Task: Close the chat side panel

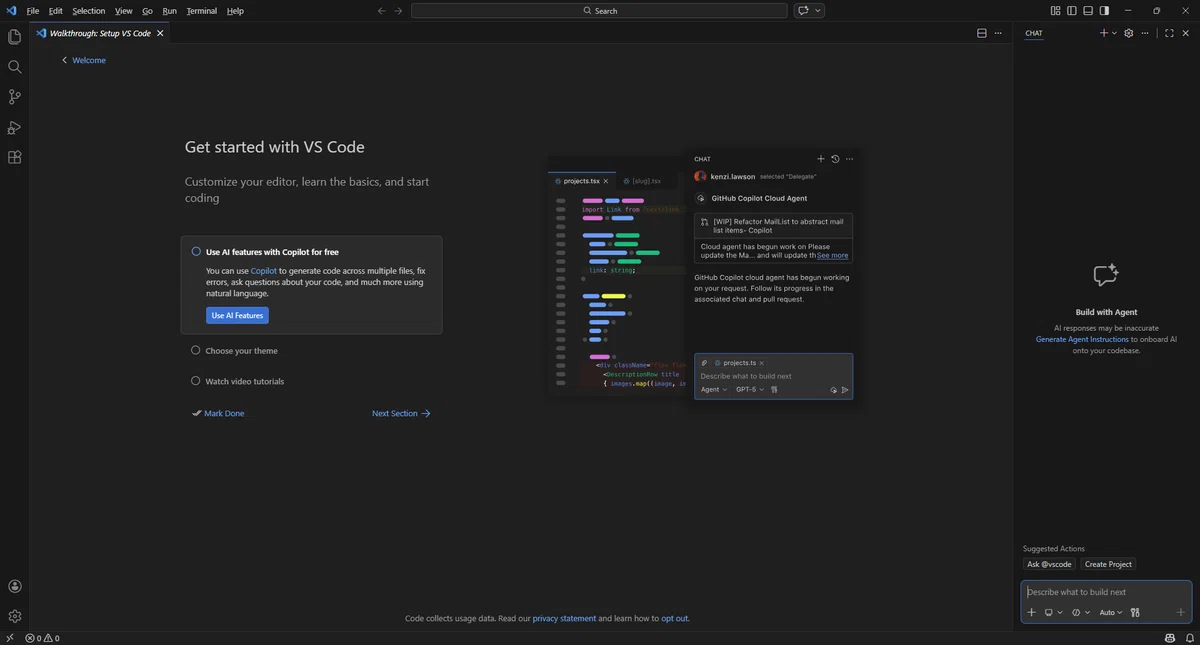Action: coord(1187,33)
